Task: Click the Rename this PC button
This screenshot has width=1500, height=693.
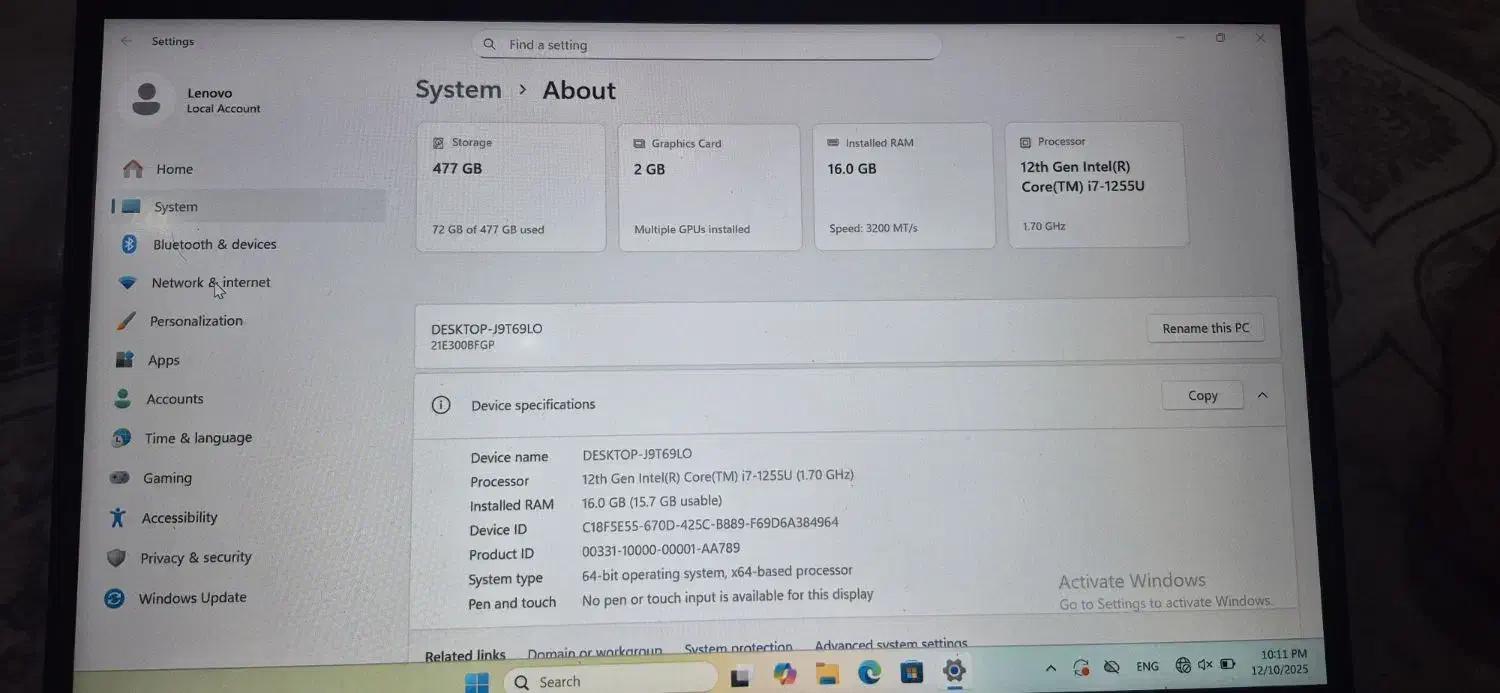Action: tap(1204, 327)
